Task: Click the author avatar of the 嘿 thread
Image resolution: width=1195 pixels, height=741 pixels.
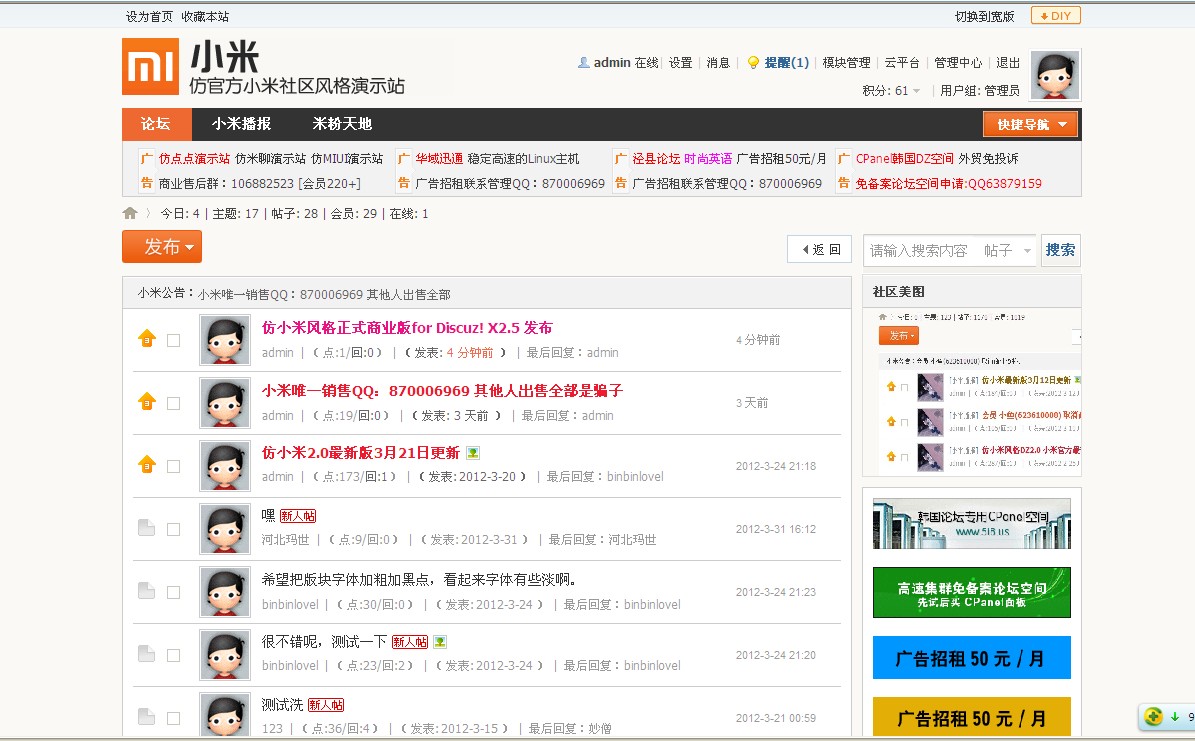Action: tap(225, 528)
